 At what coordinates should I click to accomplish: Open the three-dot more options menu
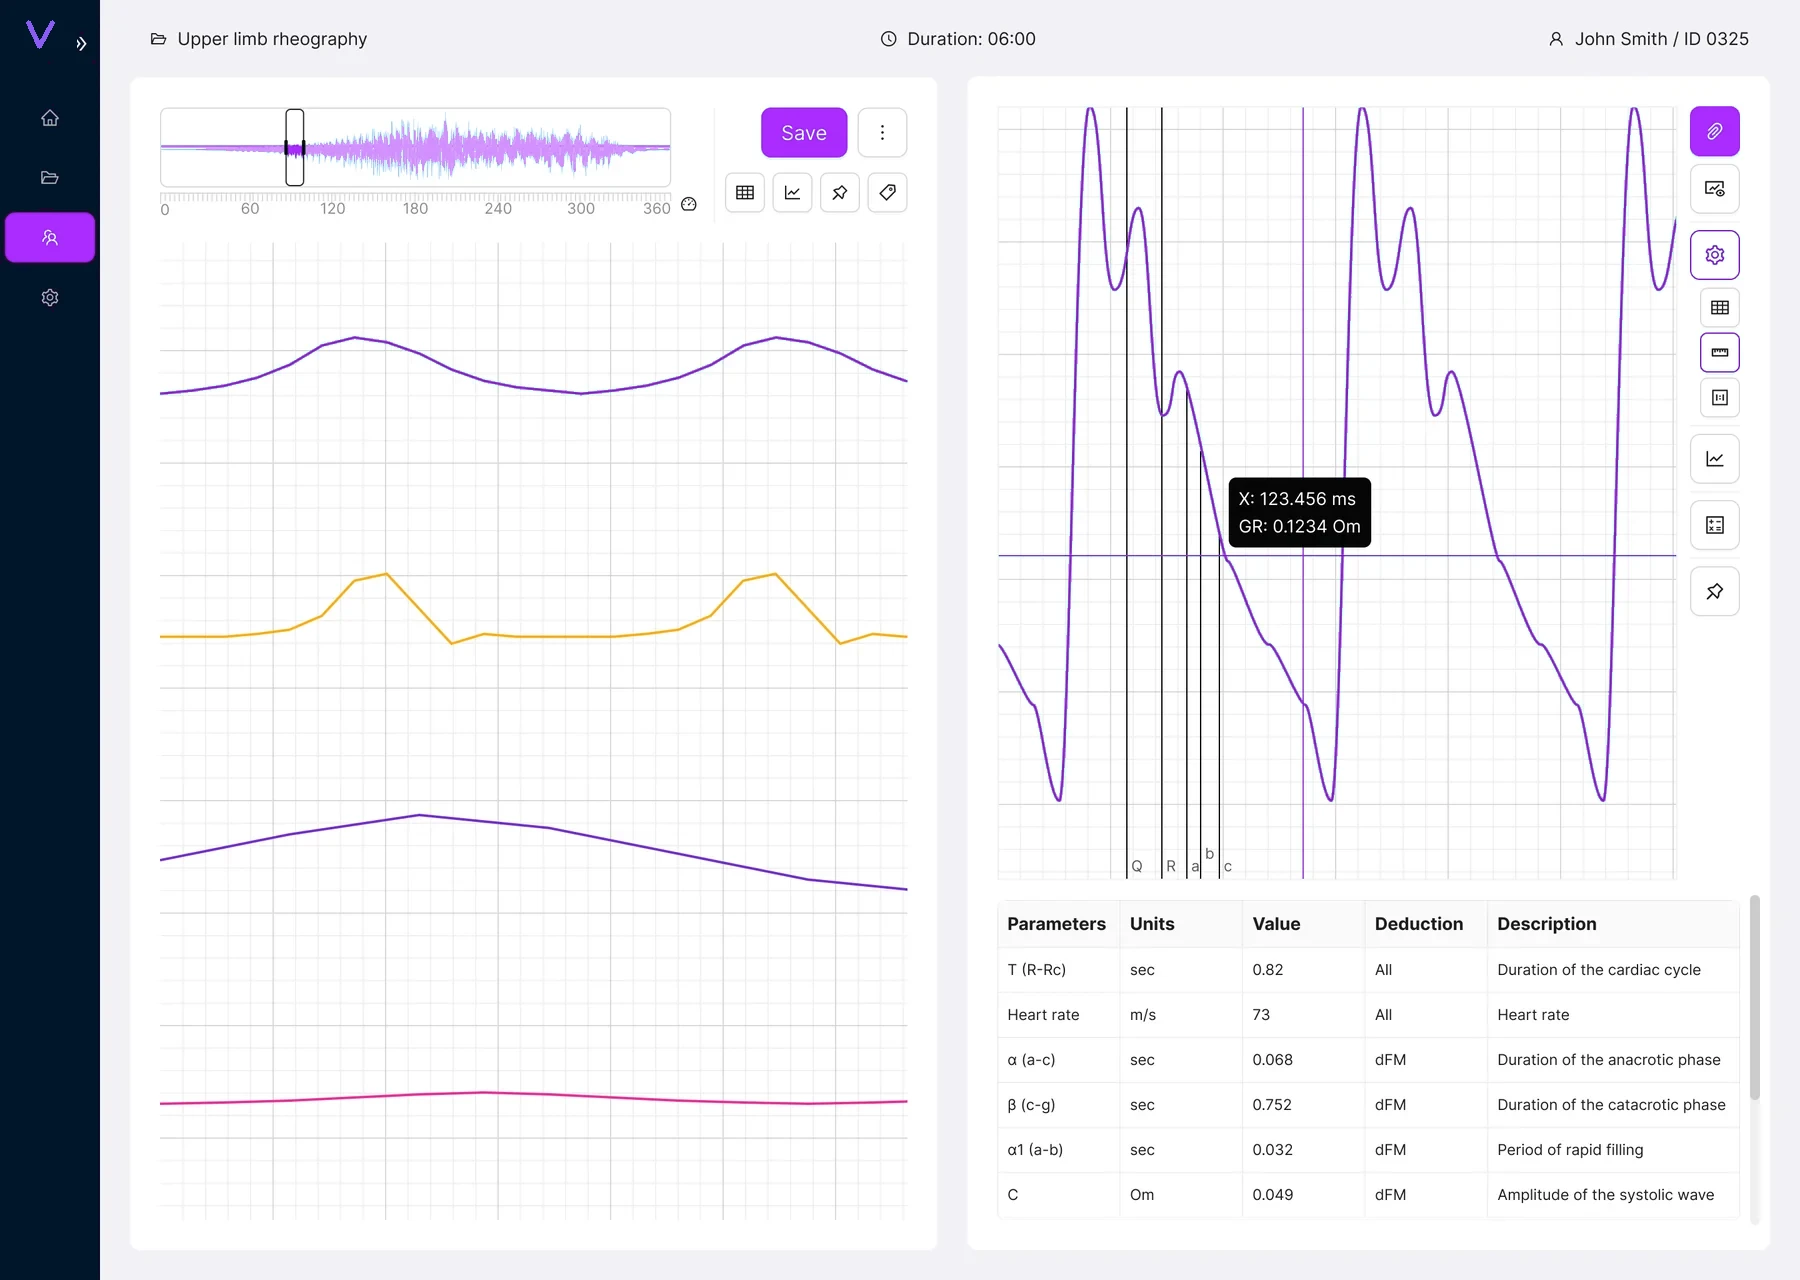pyautogui.click(x=882, y=133)
